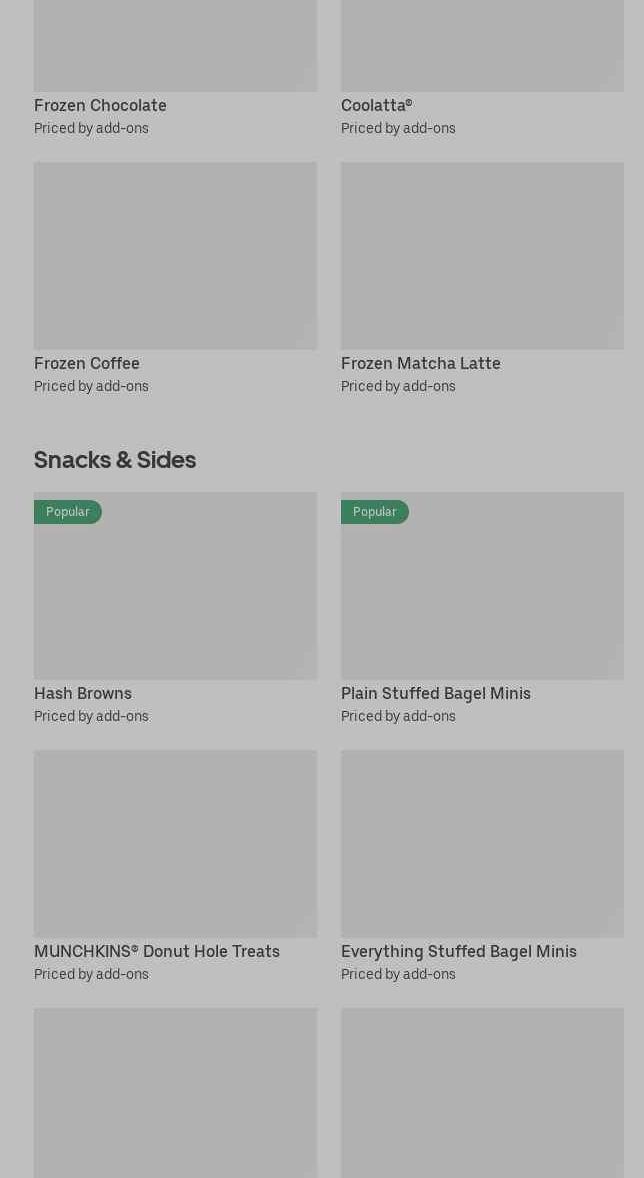Click the Hash Browns title text
Screen dimensions: 644x1178
coord(83,694)
